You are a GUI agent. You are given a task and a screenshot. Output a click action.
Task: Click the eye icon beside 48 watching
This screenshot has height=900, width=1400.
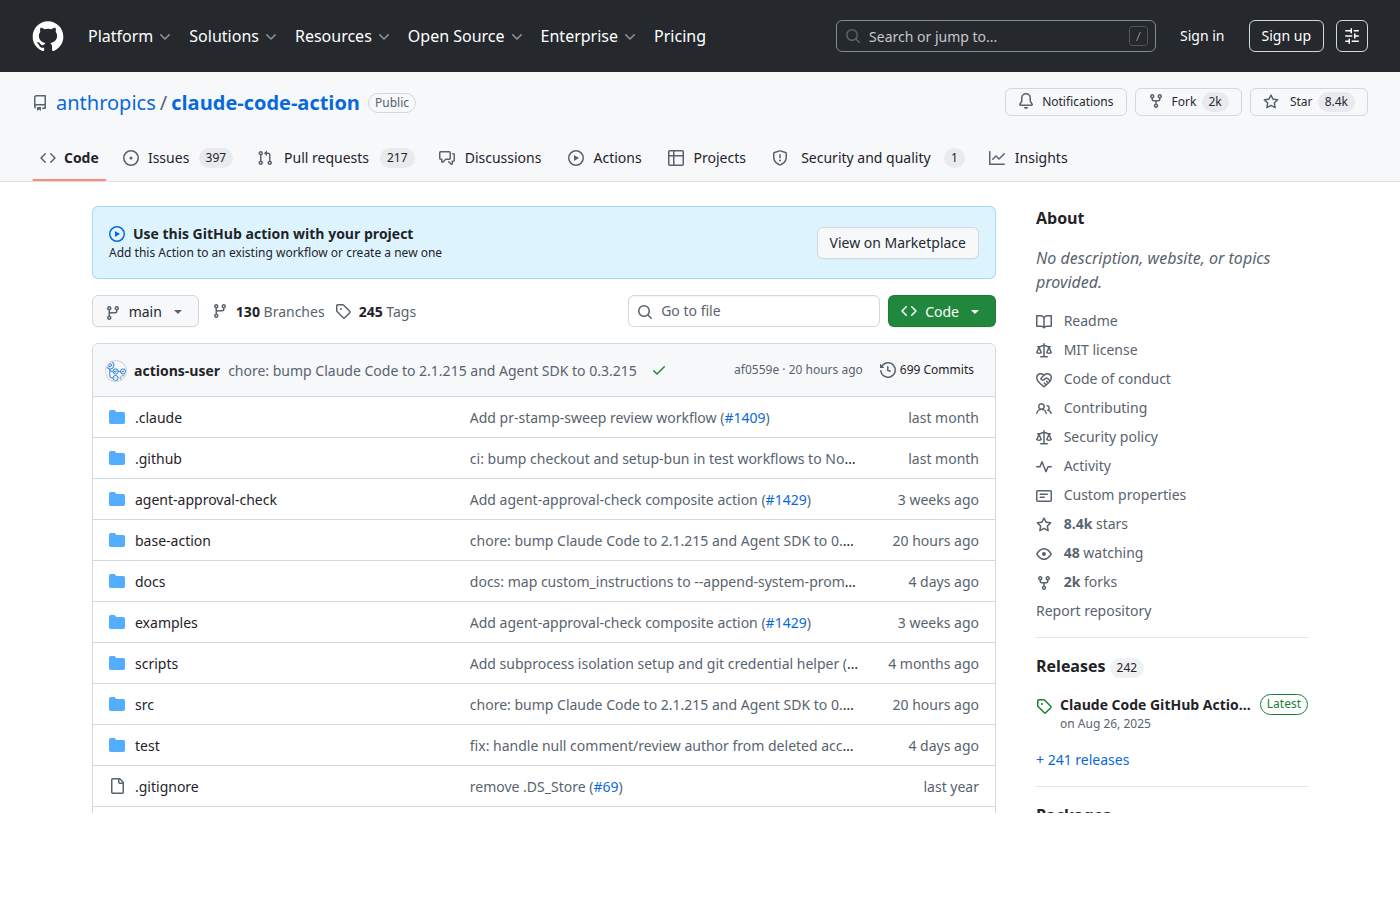1044,553
